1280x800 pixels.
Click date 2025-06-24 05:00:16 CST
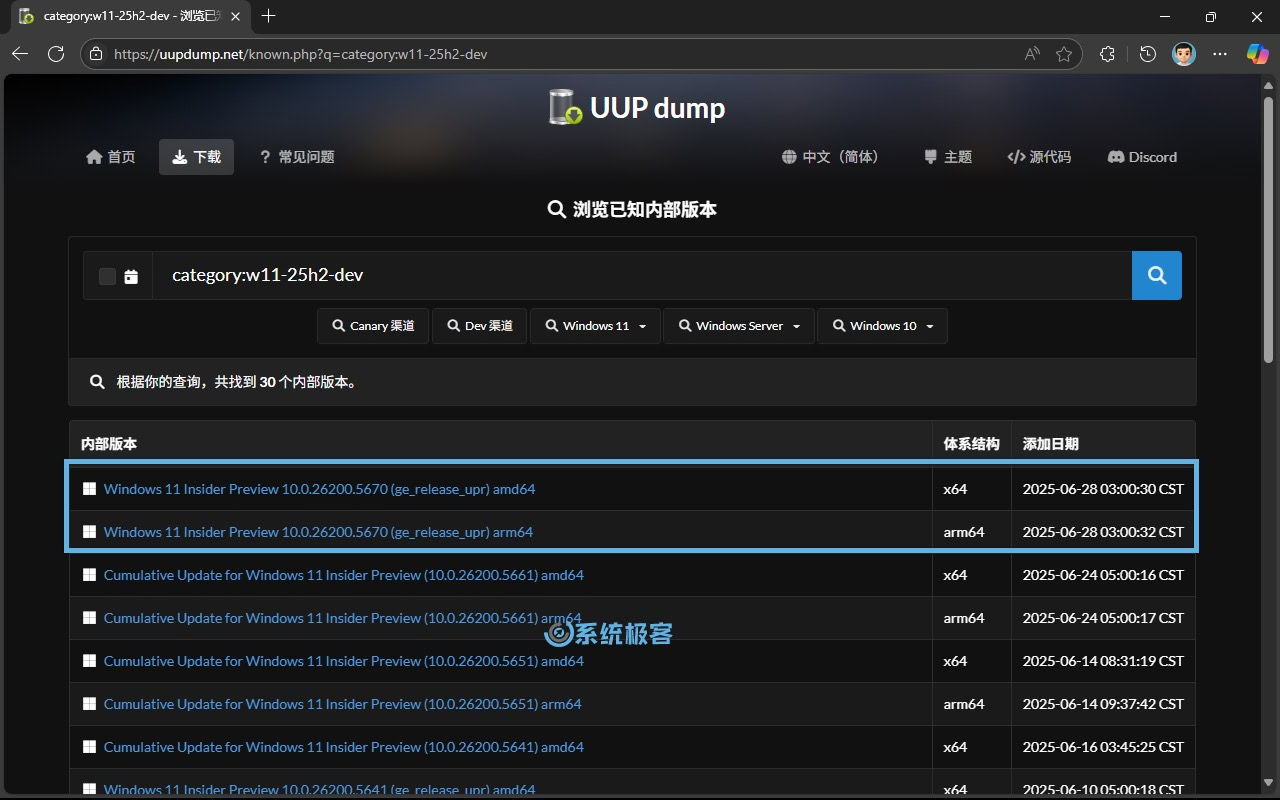1103,575
